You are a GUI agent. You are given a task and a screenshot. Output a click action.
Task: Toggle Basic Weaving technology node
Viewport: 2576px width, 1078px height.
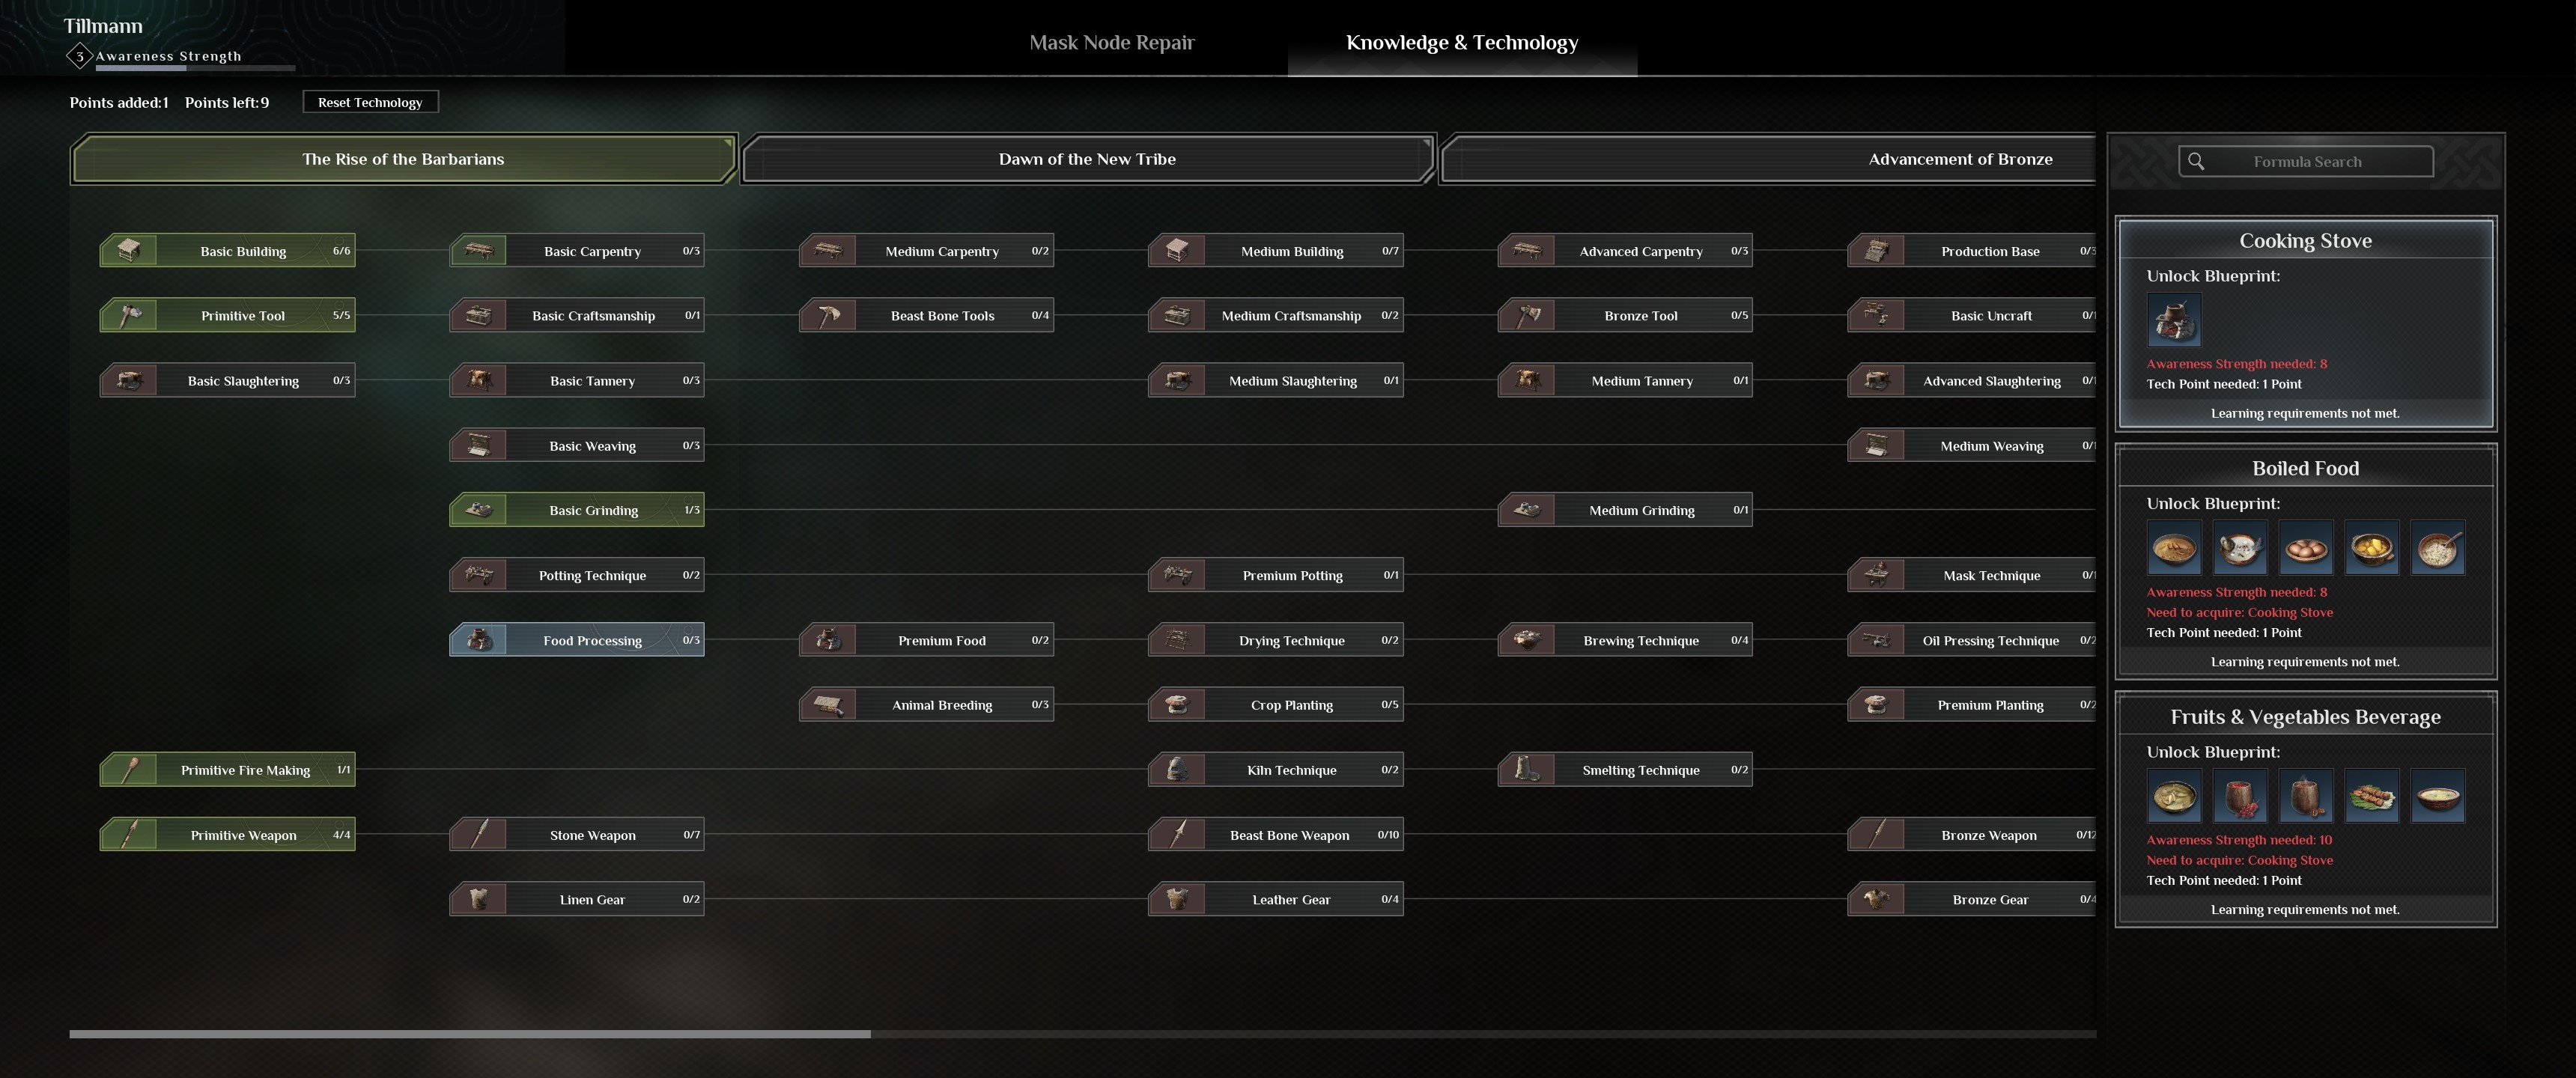point(575,445)
